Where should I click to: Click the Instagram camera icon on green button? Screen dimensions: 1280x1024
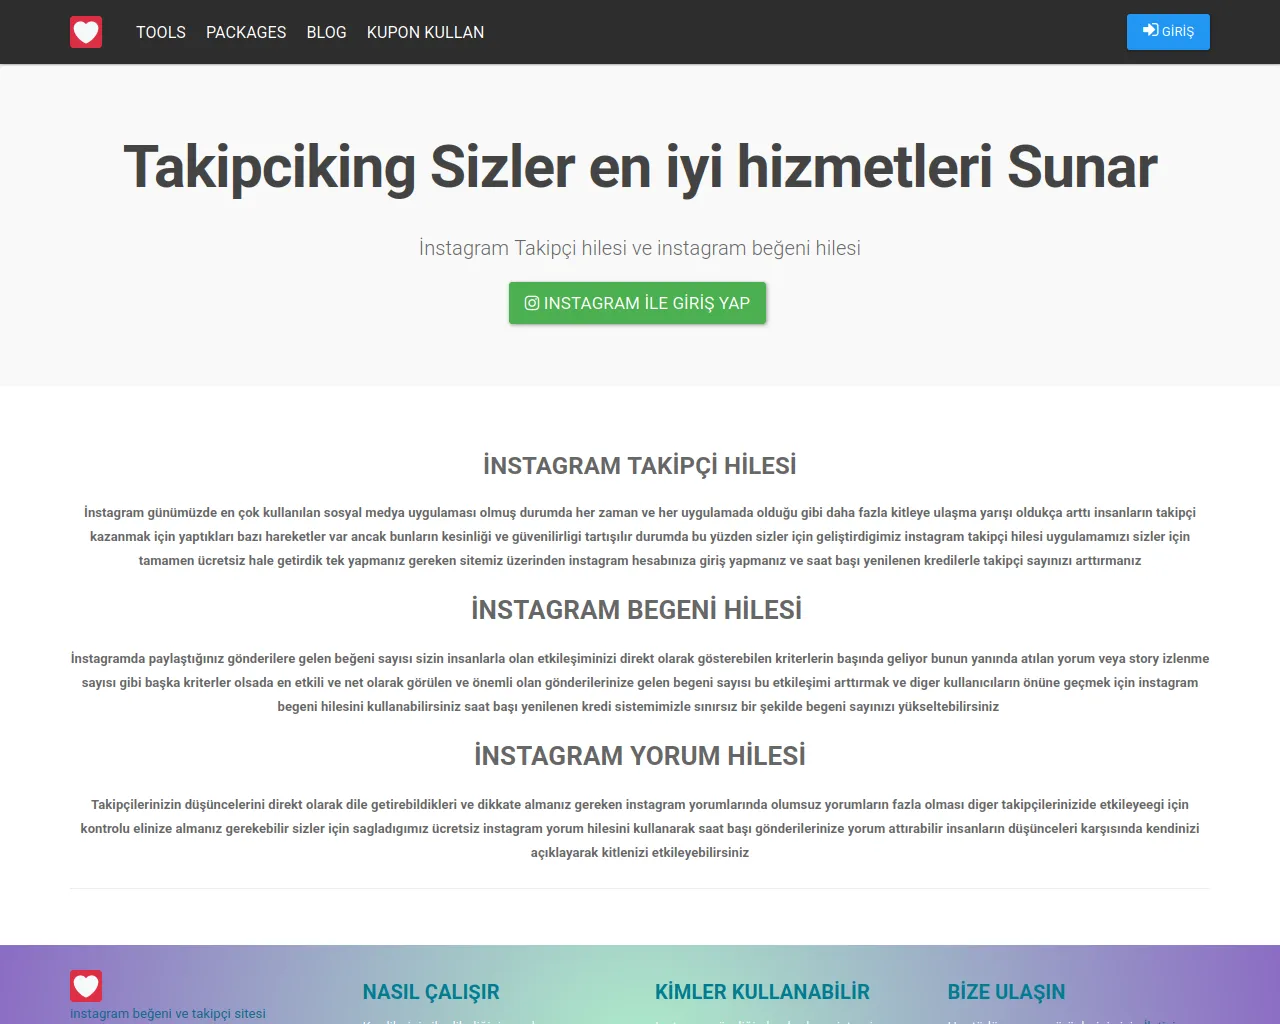click(532, 303)
